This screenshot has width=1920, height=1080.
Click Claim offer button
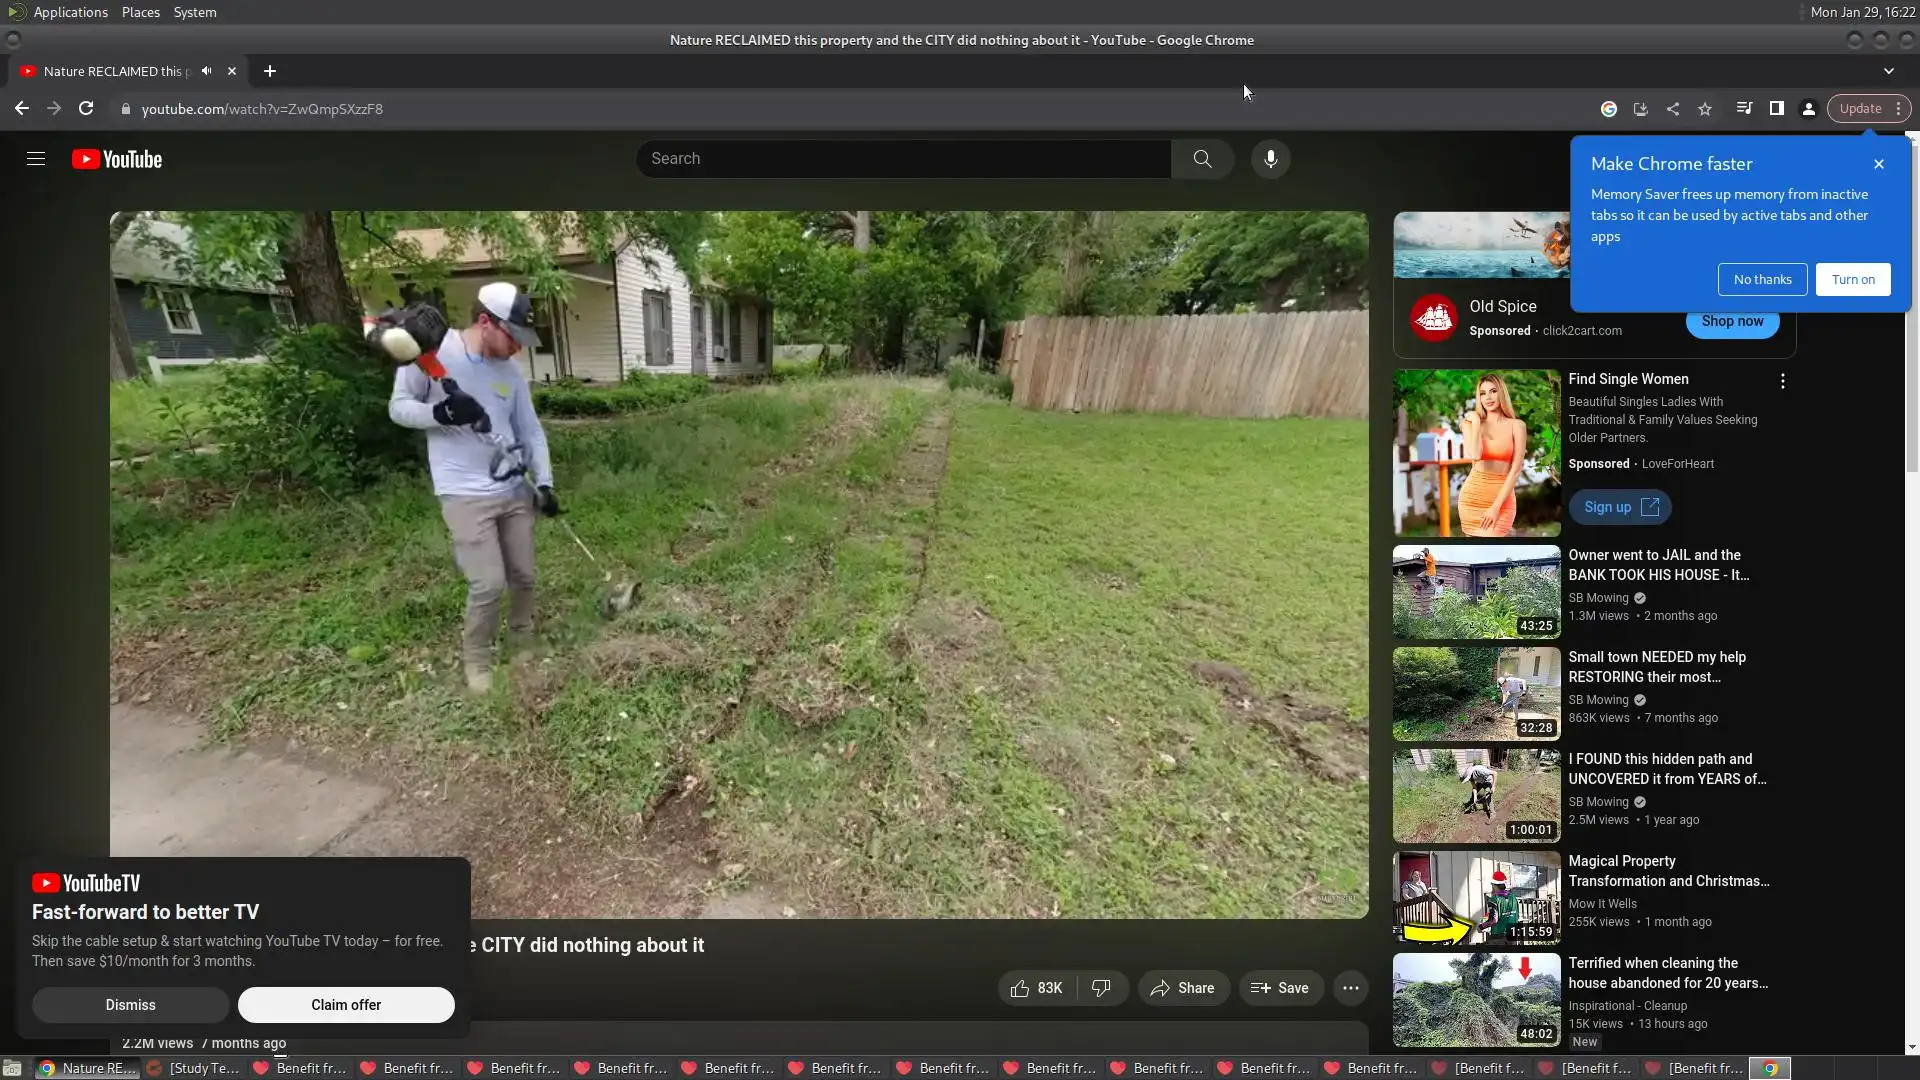346,1005
